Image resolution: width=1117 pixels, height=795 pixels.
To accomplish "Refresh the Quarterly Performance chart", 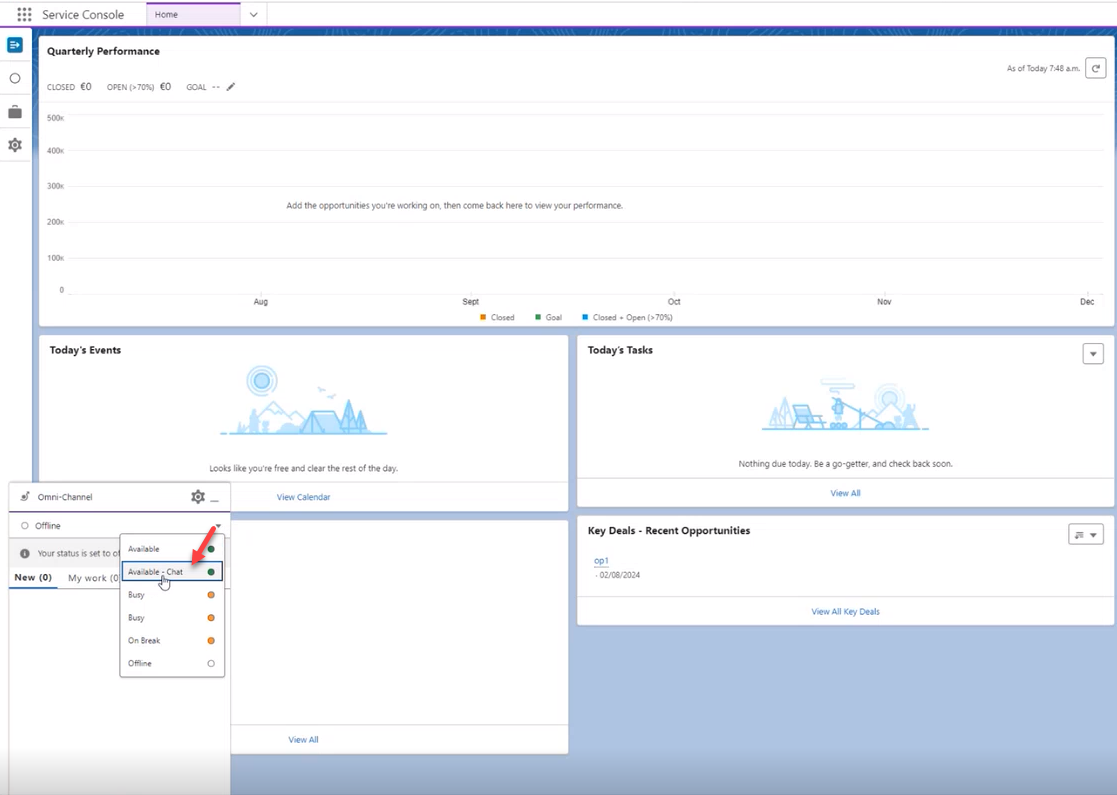I will (x=1095, y=68).
